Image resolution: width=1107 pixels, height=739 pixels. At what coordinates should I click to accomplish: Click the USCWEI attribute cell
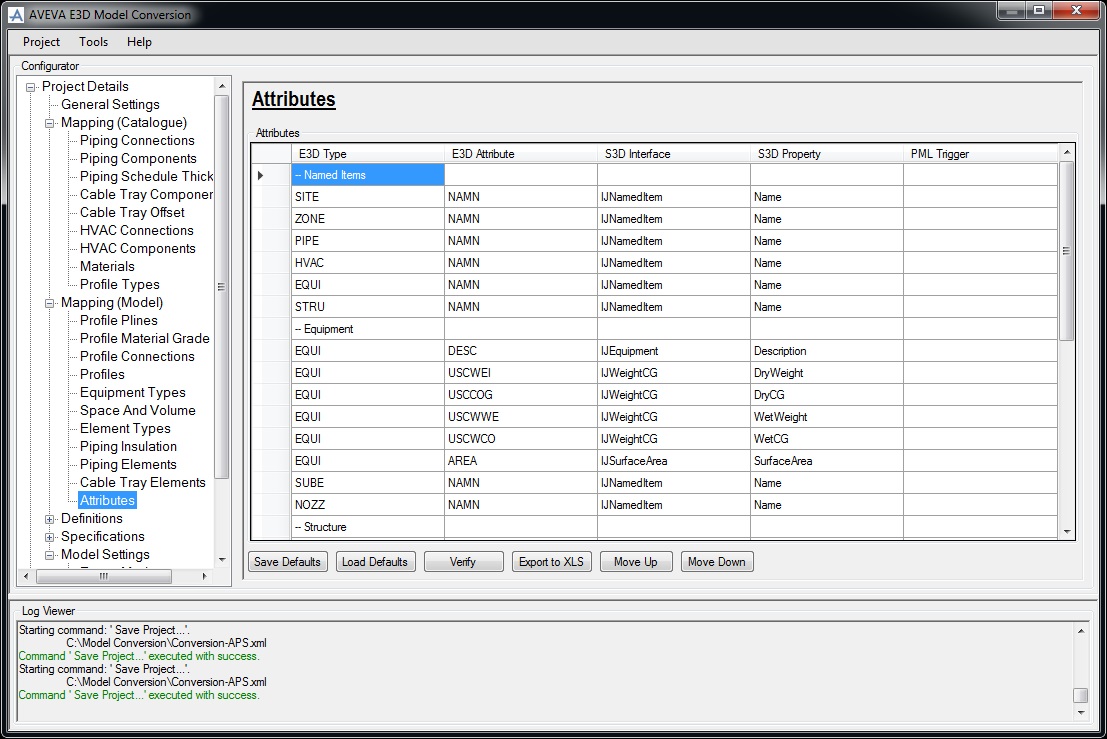pyautogui.click(x=521, y=373)
